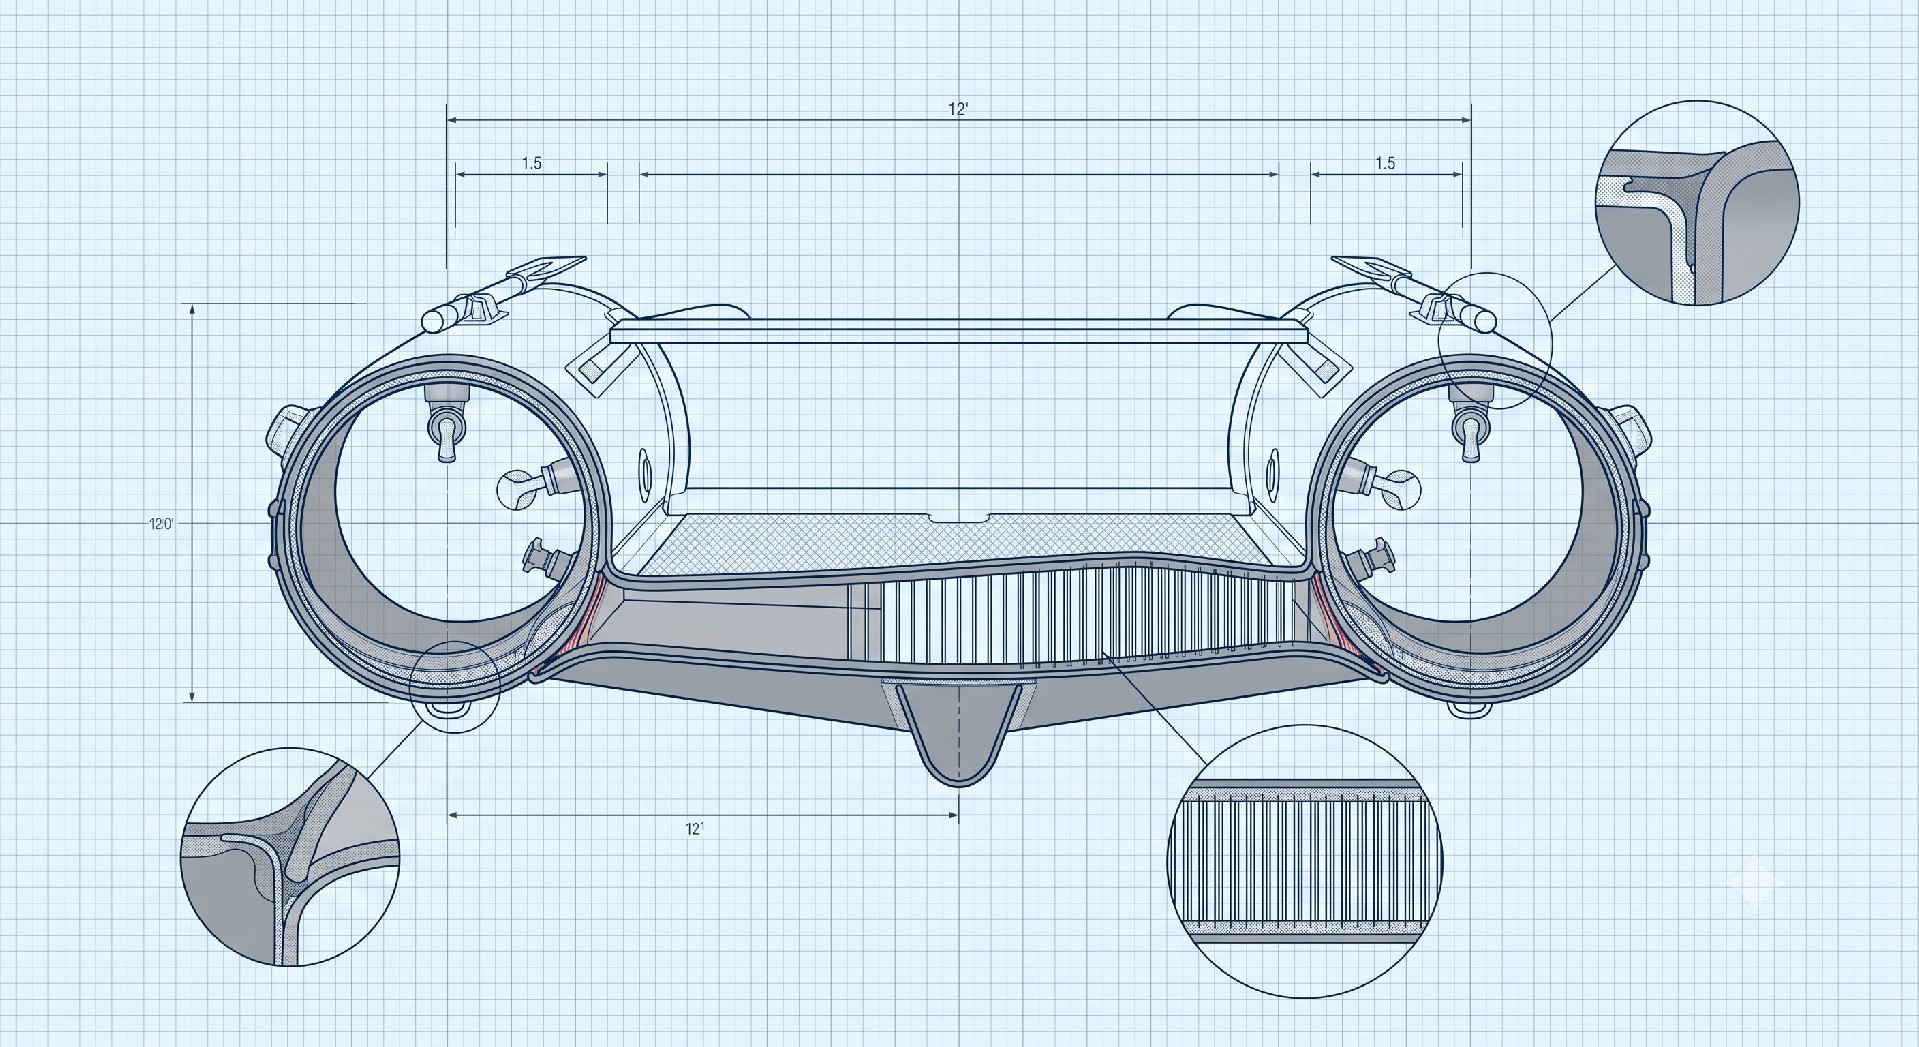Click the vertical height dimension label at left
This screenshot has height=1047, width=1919.
162,523
